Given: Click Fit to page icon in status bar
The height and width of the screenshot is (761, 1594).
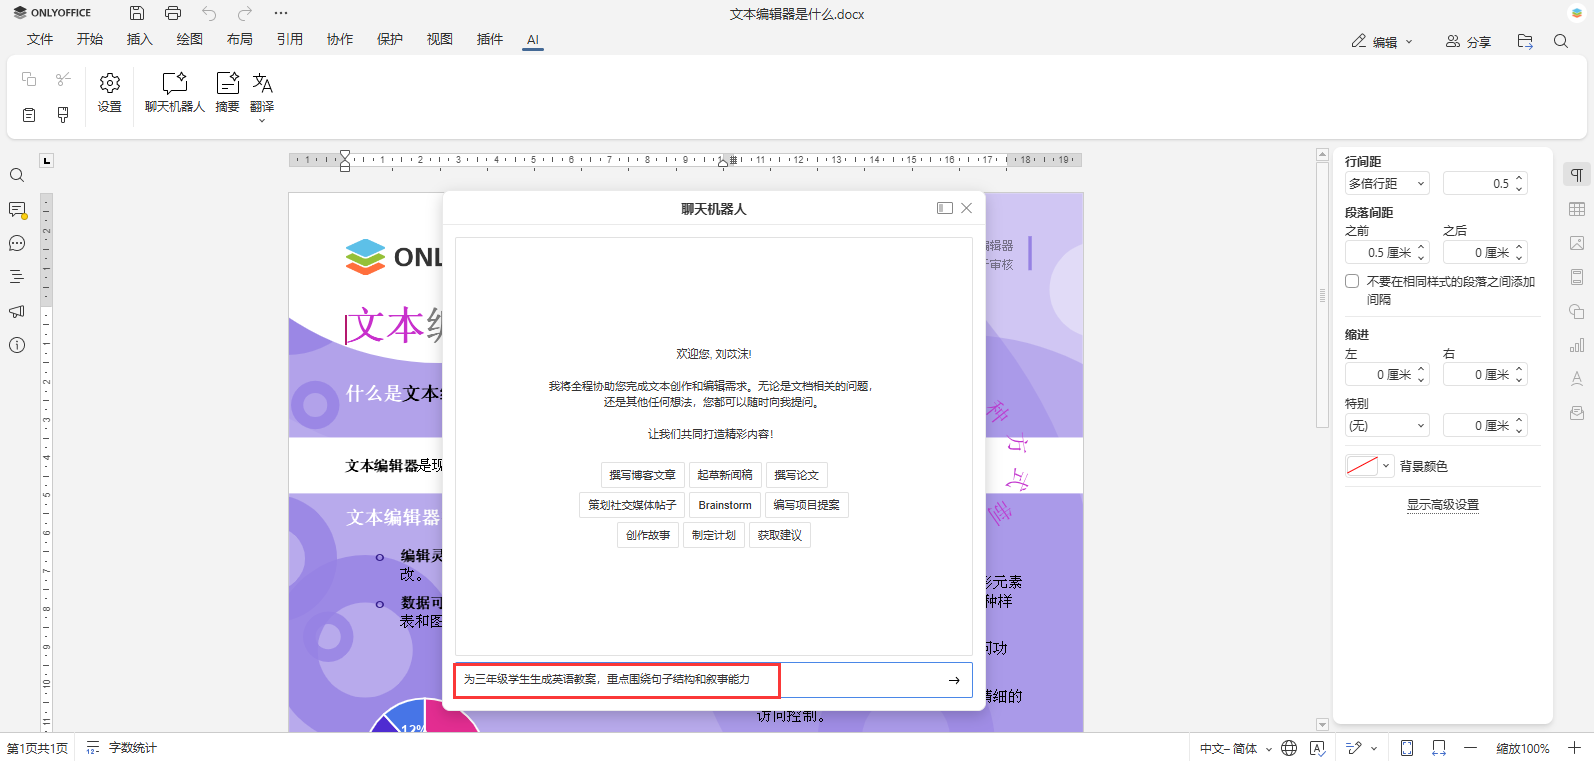Looking at the screenshot, I should tap(1407, 748).
